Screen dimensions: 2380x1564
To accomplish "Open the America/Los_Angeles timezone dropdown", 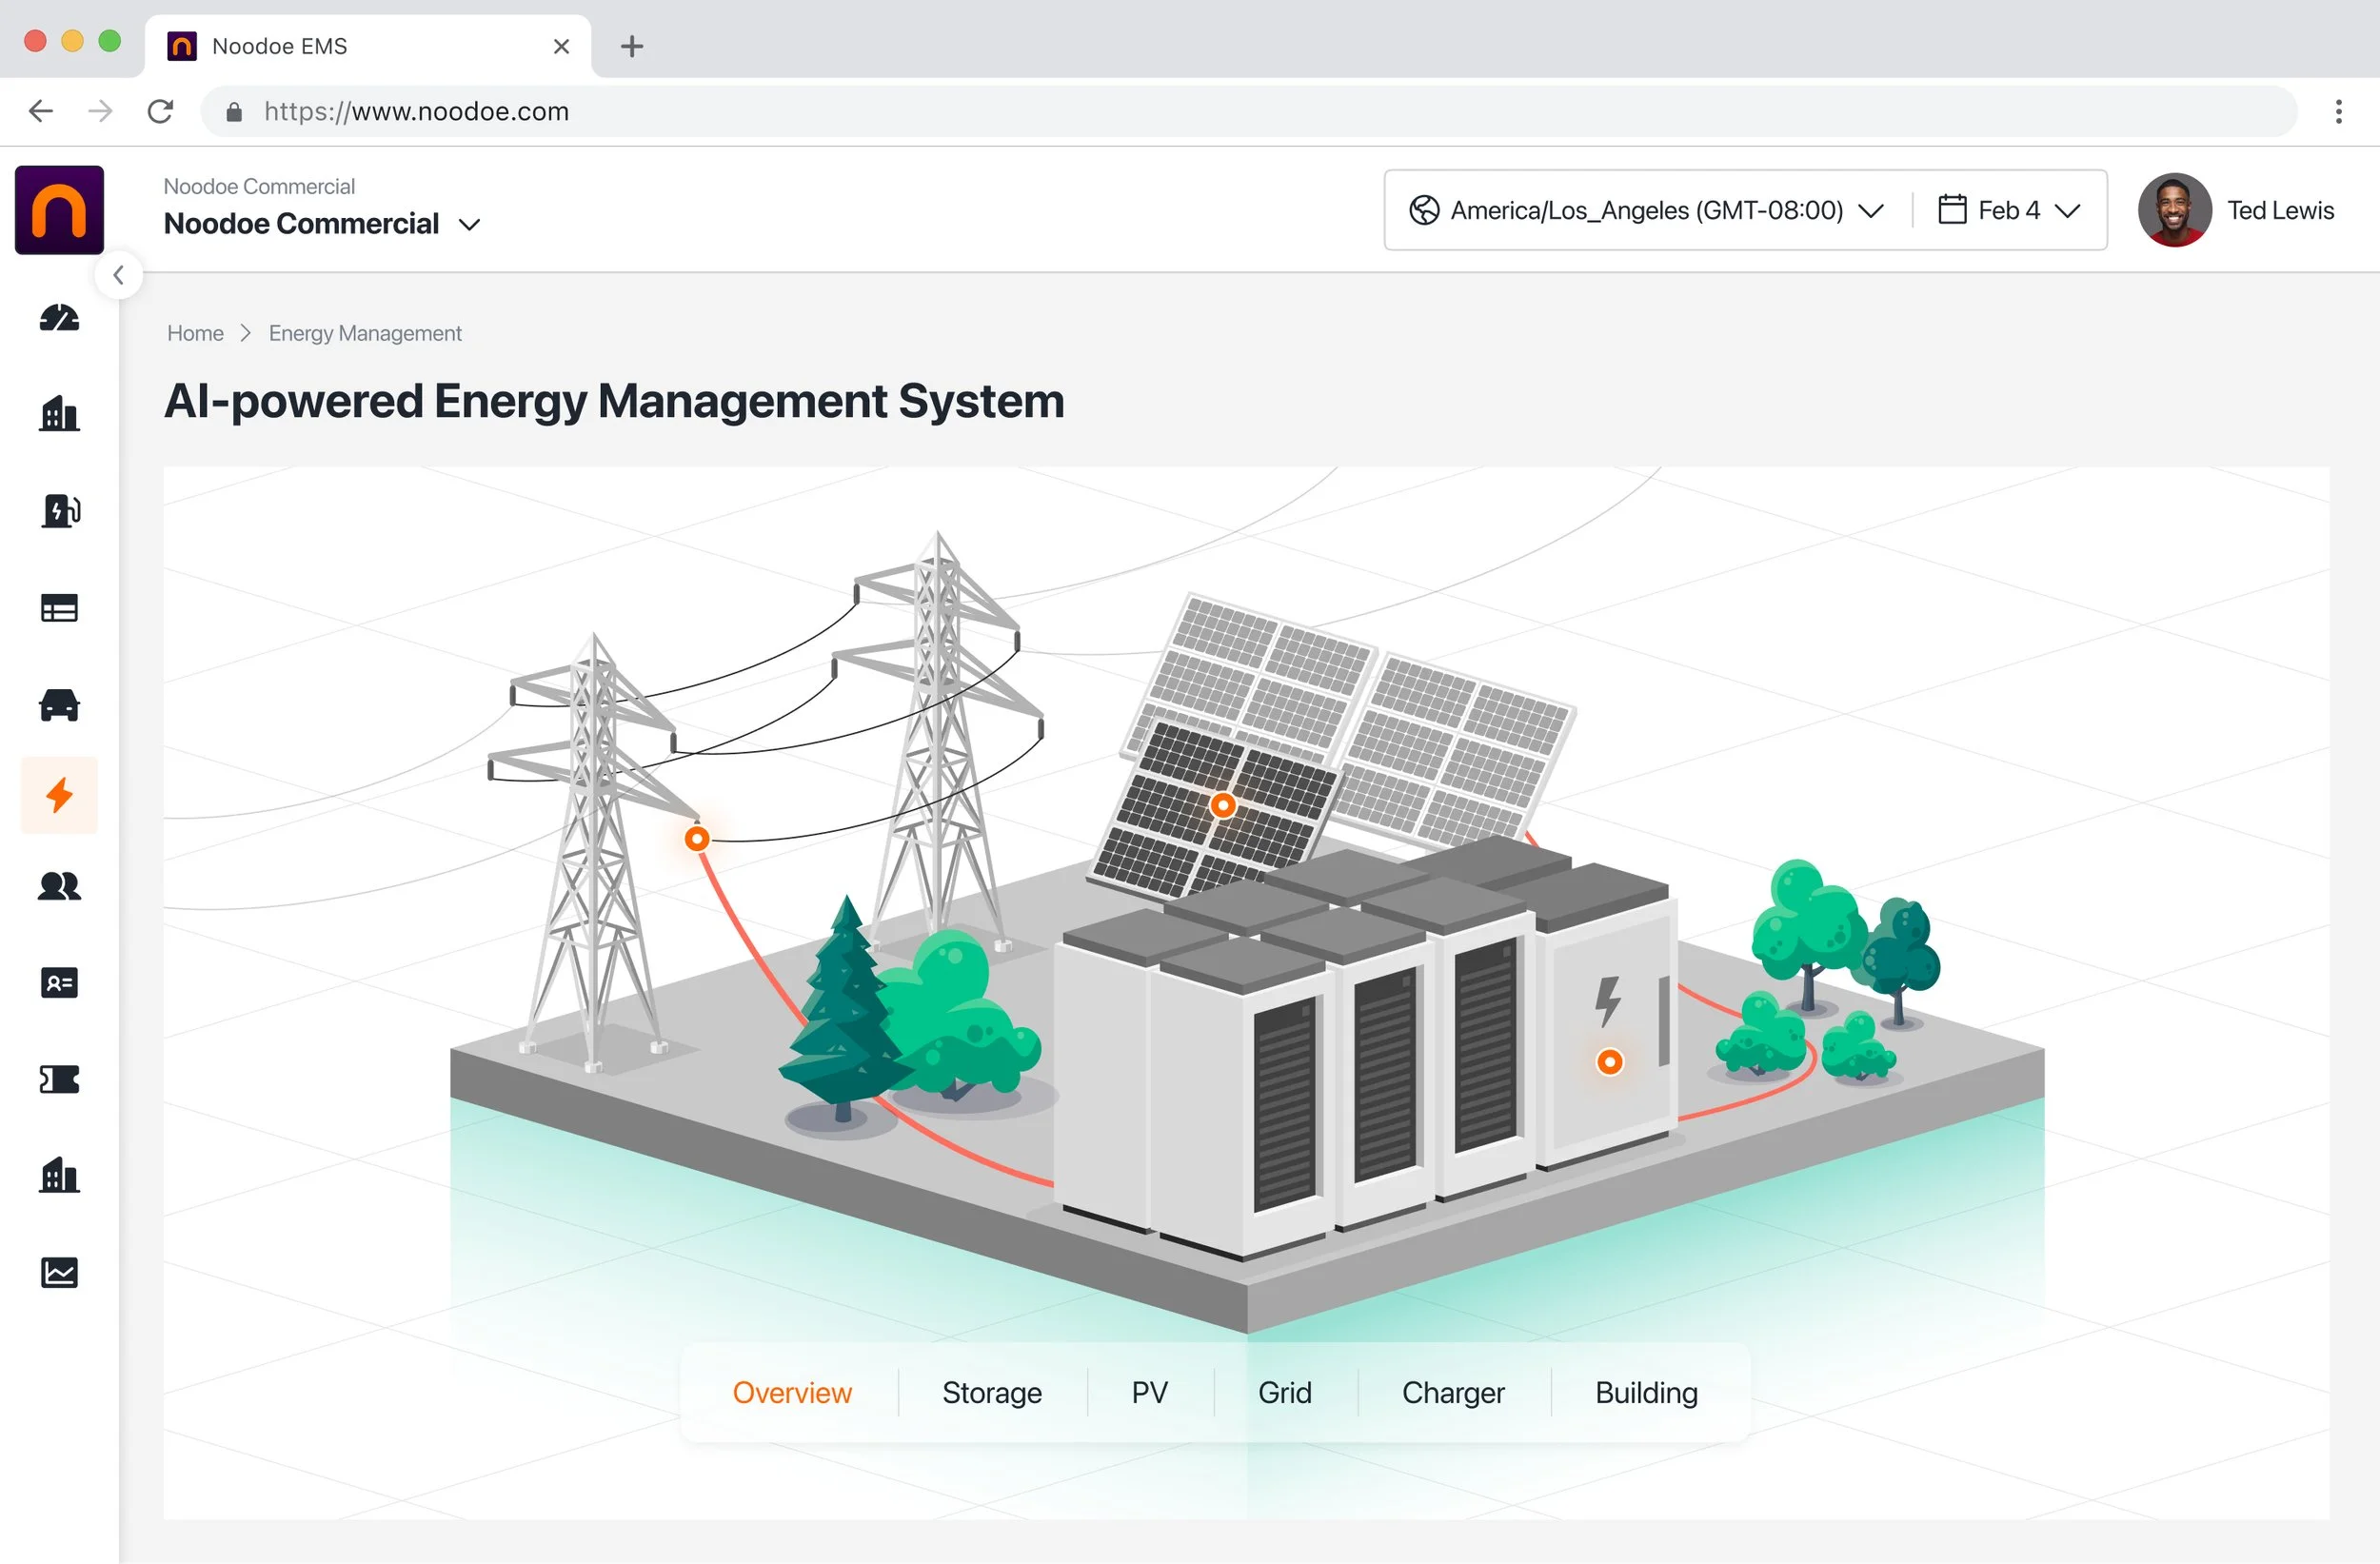I will 1646,210.
